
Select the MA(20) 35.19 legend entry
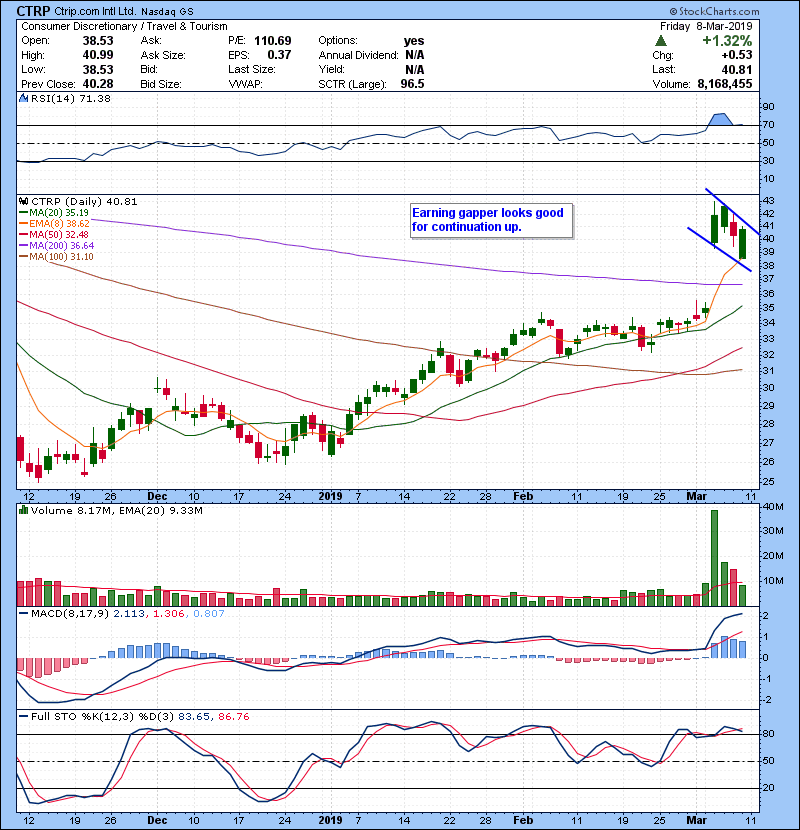54,213
